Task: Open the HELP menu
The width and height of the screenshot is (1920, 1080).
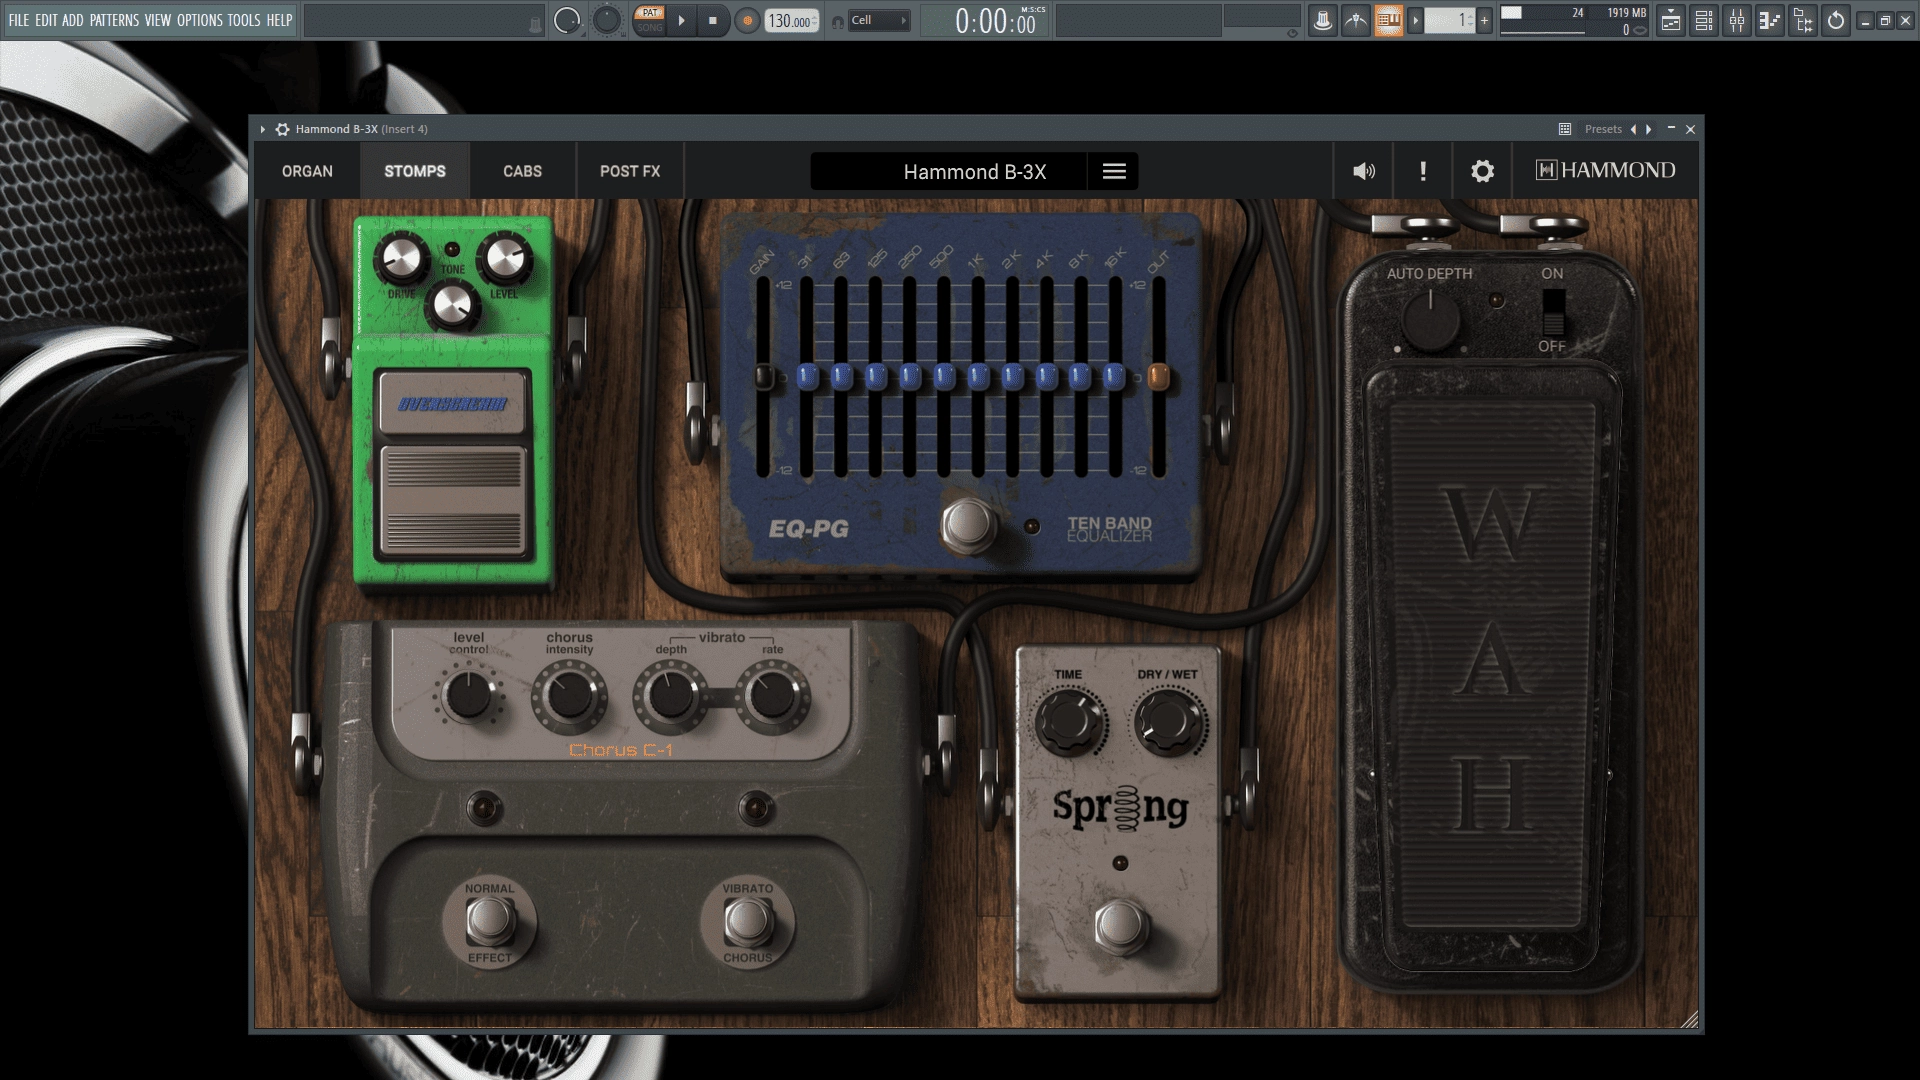Action: tap(279, 20)
